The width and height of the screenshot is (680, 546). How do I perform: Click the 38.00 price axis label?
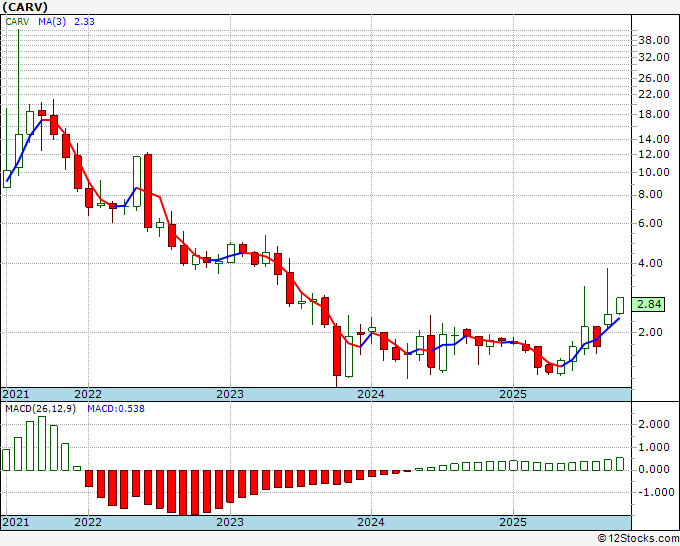click(654, 40)
